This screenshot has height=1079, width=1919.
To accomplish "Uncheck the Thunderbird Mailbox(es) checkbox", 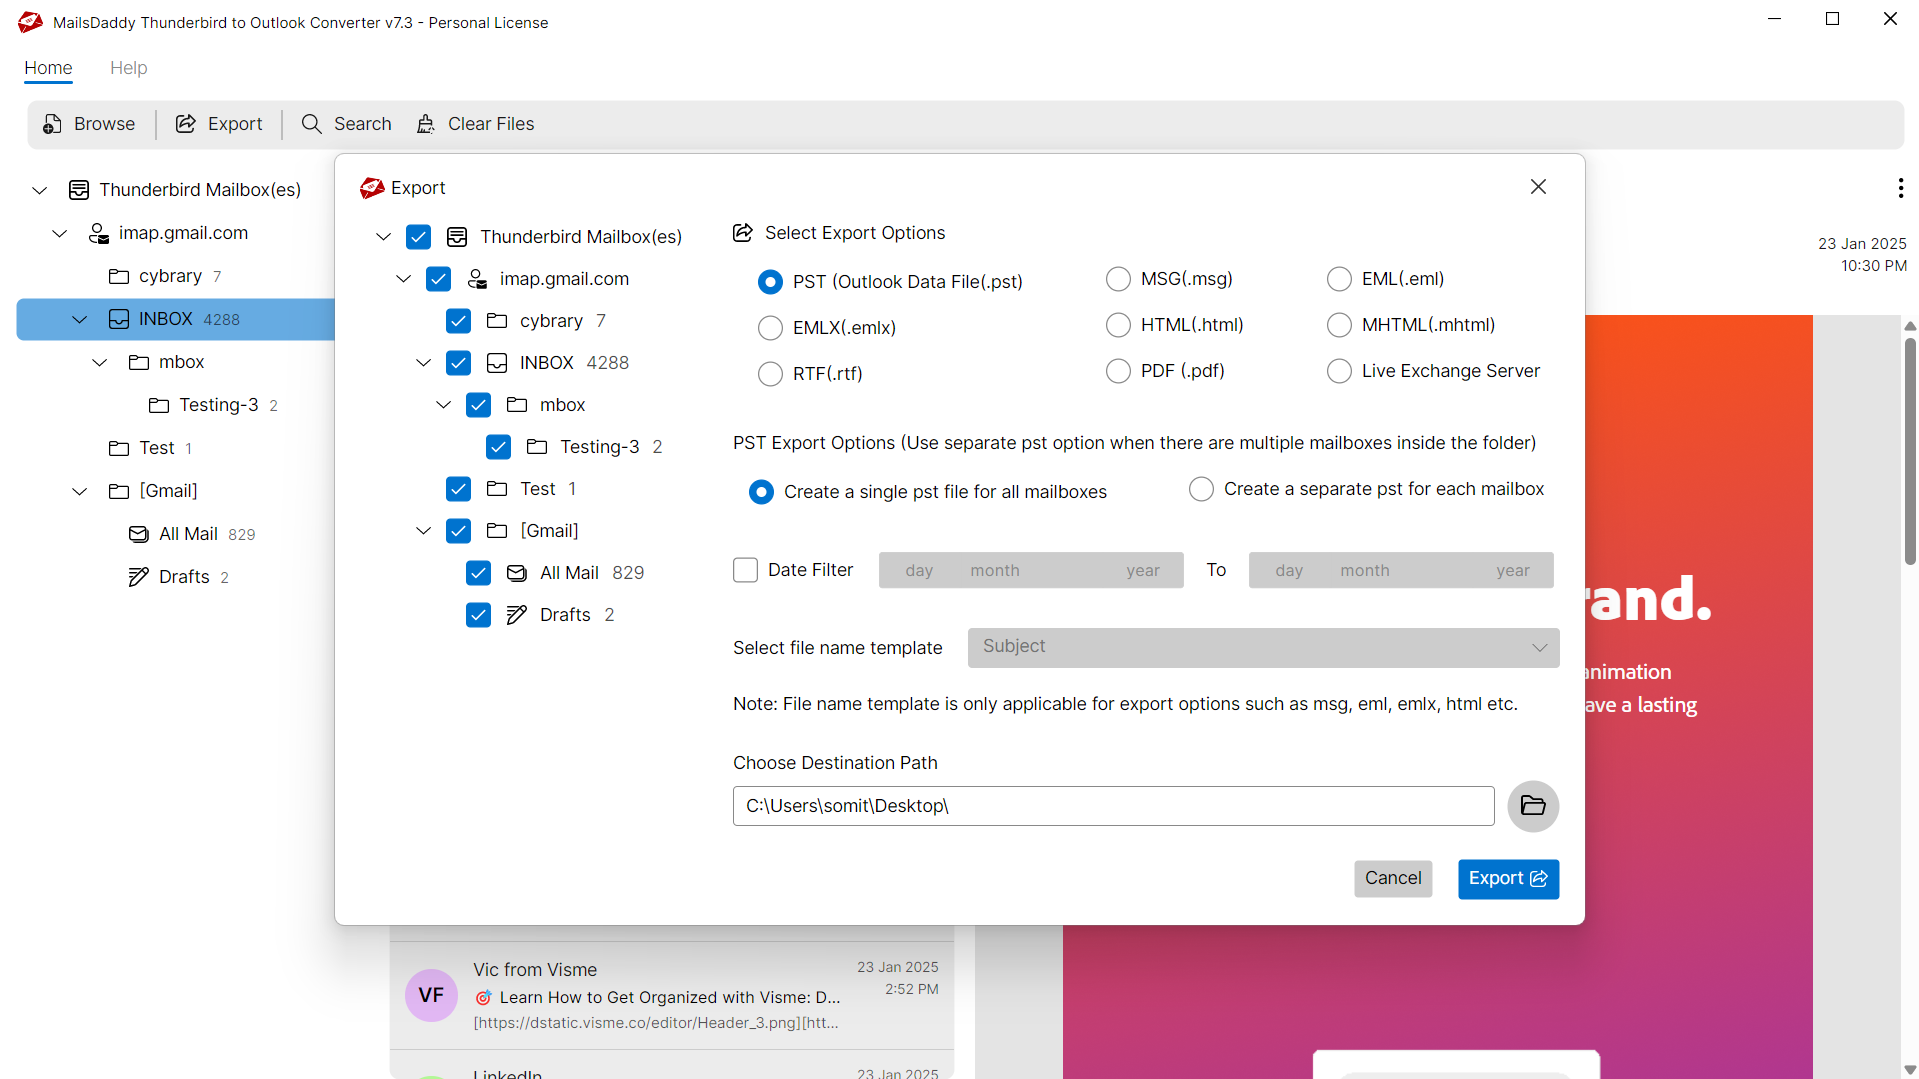I will coord(418,237).
